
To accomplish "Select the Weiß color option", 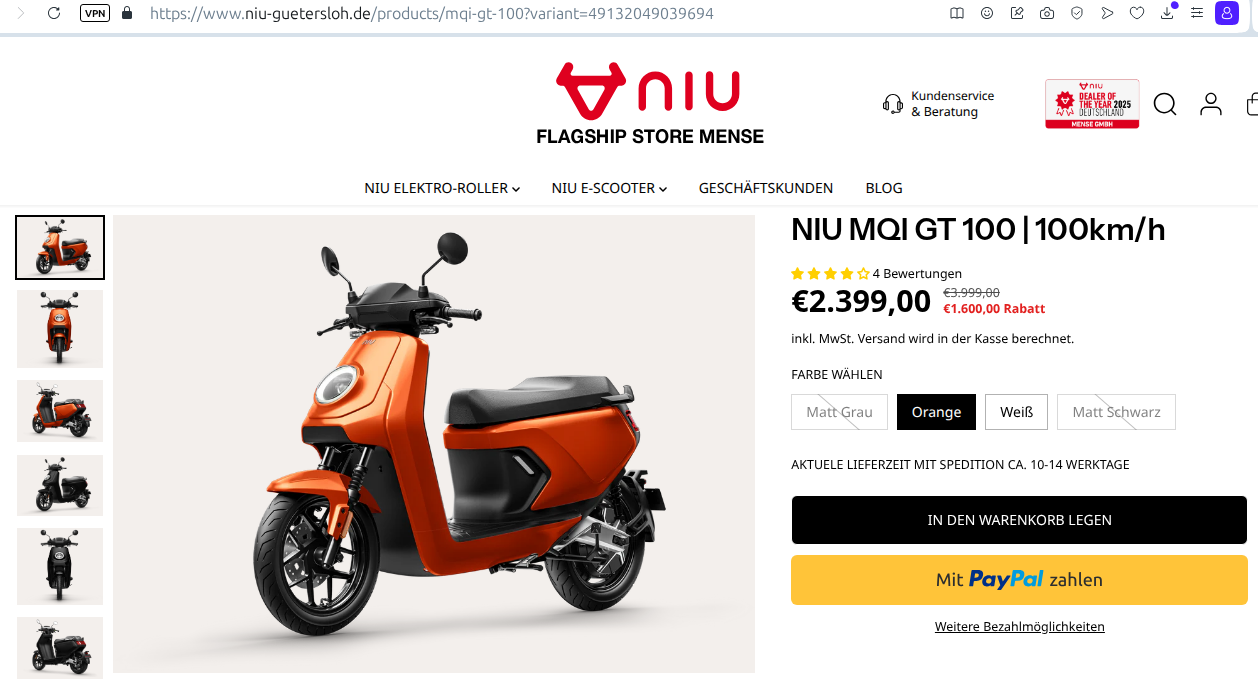I will 1016,412.
